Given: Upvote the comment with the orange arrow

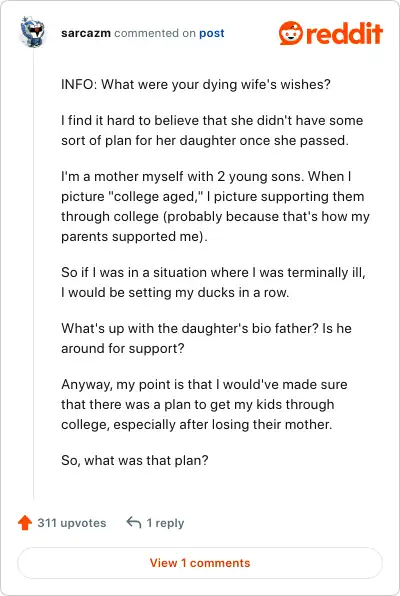Looking at the screenshot, I should tap(25, 523).
